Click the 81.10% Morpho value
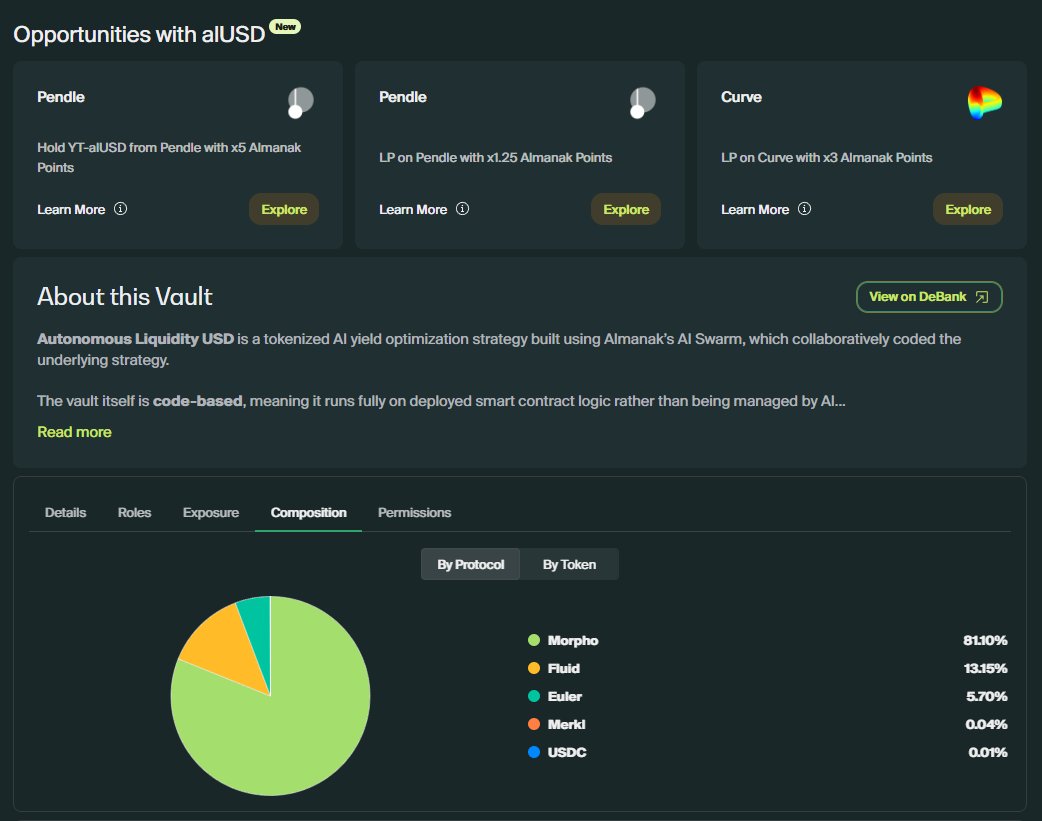This screenshot has height=821, width=1042. 986,640
